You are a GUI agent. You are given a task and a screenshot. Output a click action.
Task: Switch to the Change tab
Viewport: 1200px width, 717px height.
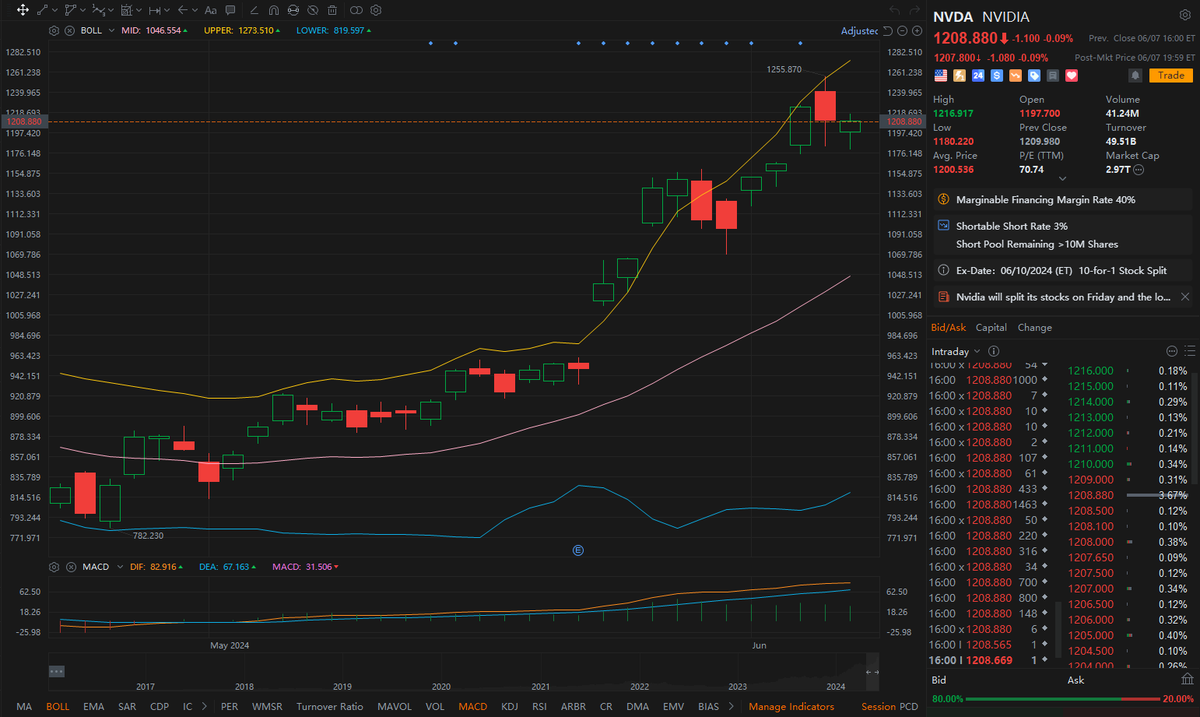(1035, 327)
